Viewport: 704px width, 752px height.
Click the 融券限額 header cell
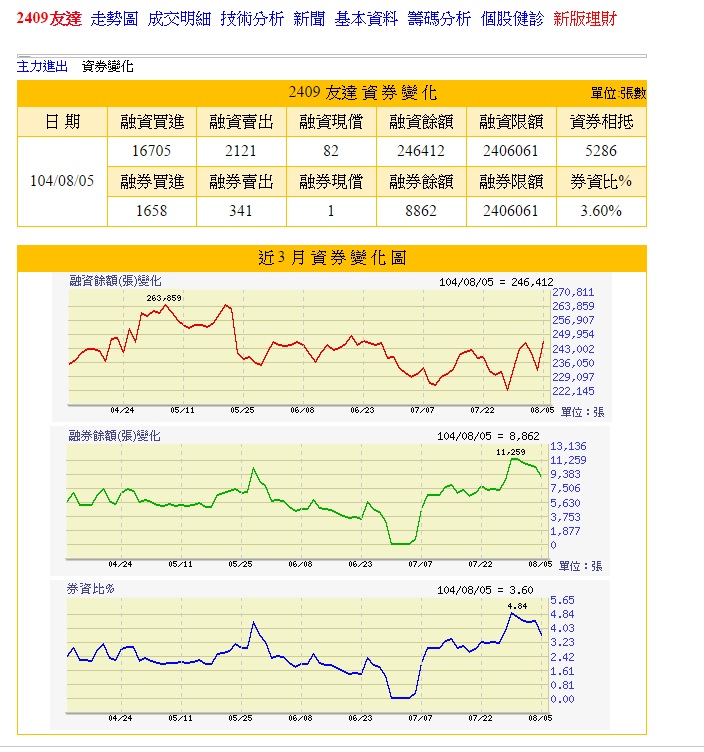click(511, 182)
